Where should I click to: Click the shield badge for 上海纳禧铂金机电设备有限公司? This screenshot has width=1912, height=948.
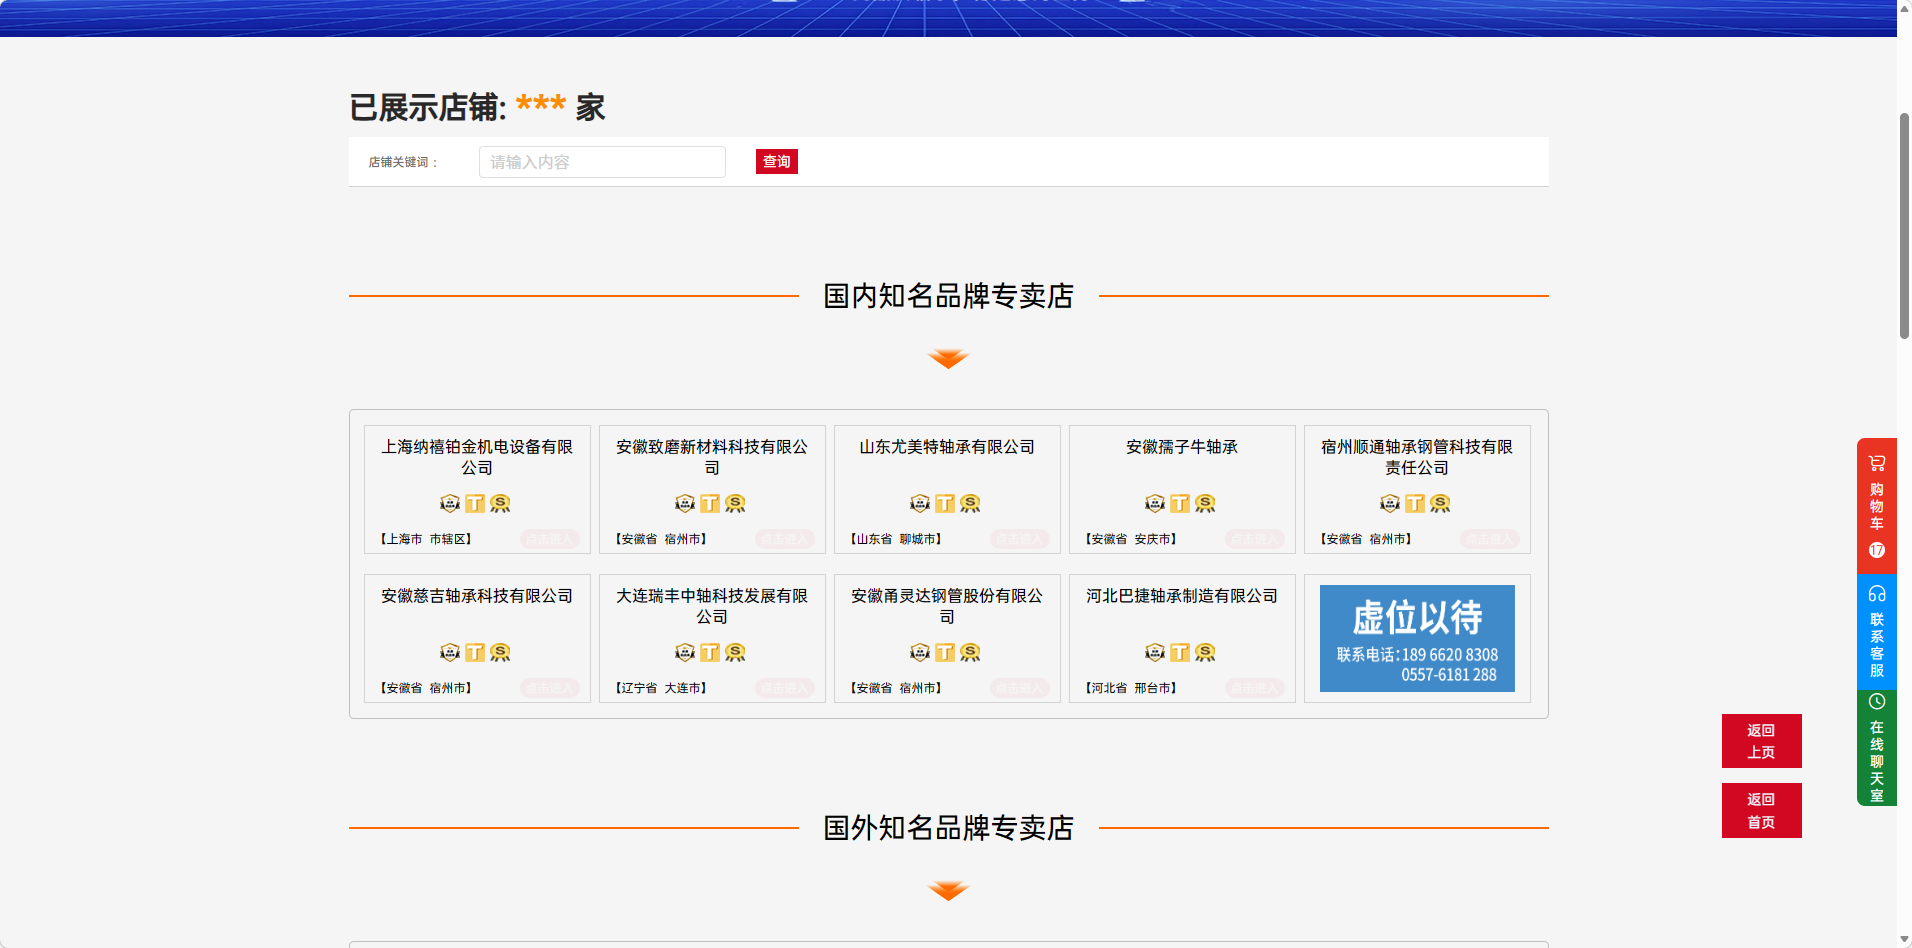pos(450,503)
